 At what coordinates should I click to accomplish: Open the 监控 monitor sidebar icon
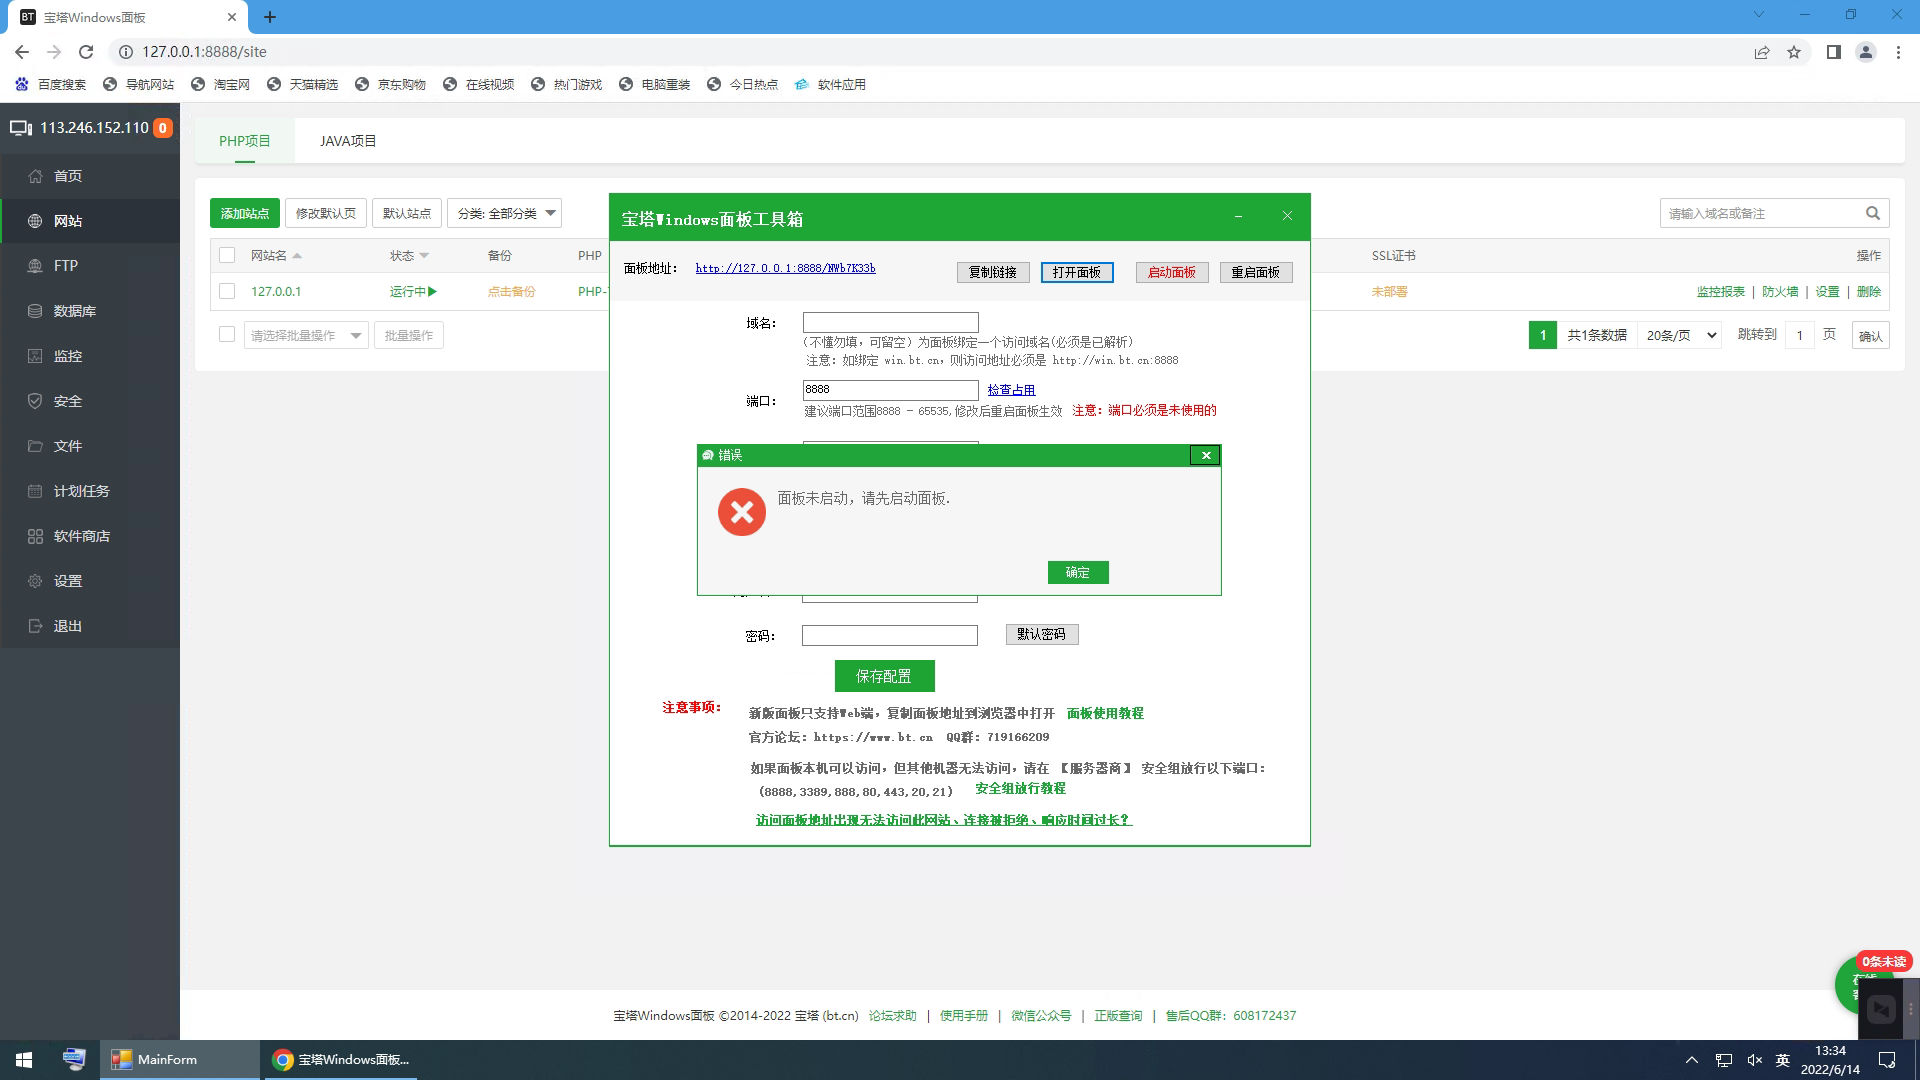[x=35, y=356]
